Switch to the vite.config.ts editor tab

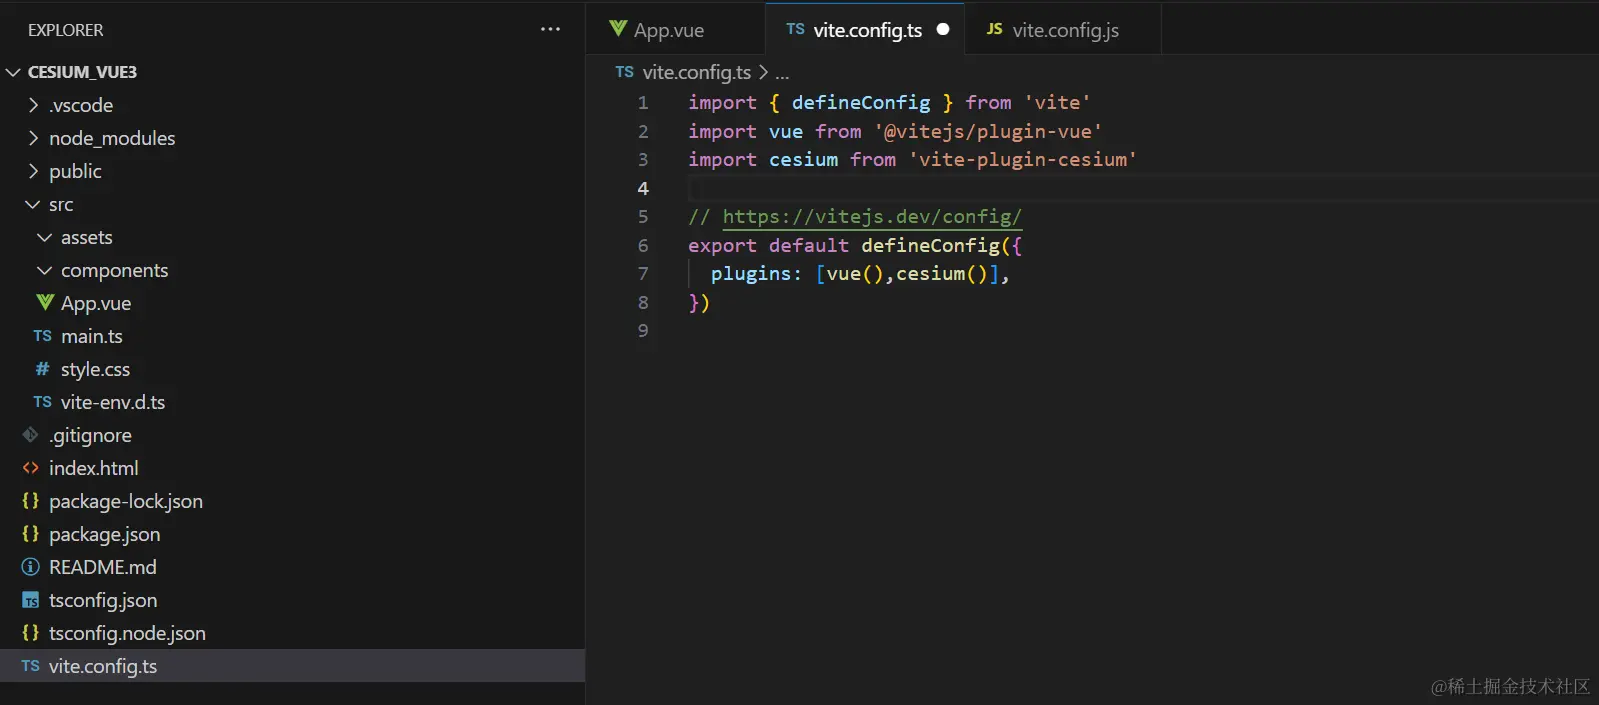(865, 29)
